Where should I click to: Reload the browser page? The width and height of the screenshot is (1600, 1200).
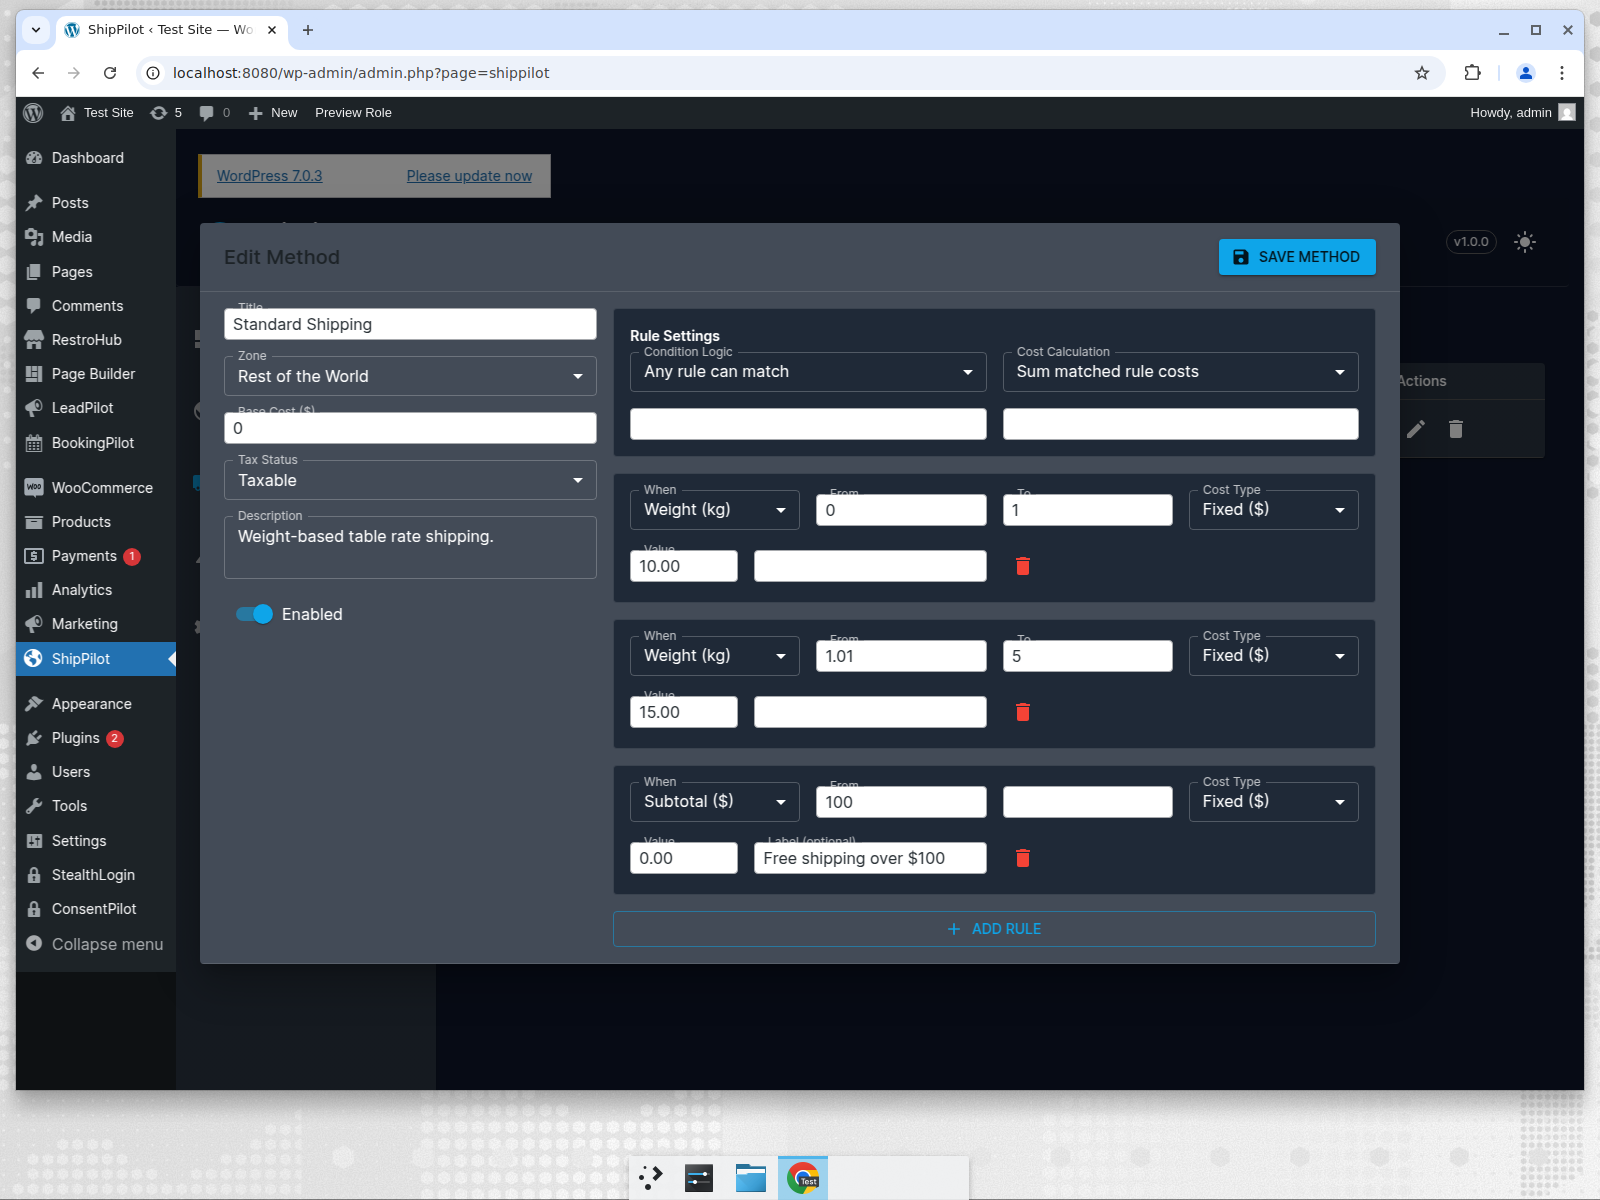coord(110,73)
